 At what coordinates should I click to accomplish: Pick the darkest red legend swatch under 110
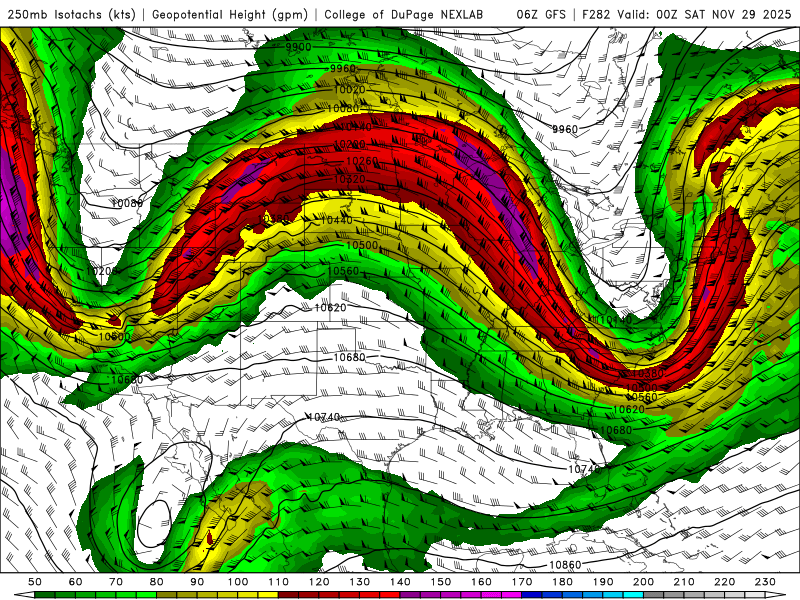click(288, 595)
